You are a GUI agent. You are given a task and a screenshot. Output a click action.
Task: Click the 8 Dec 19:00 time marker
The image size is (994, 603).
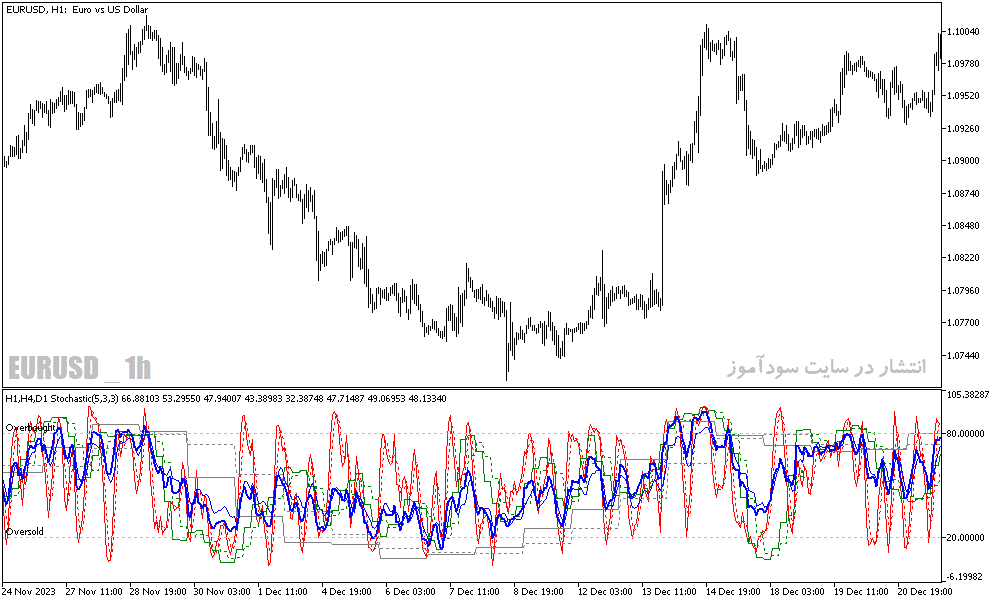click(538, 592)
